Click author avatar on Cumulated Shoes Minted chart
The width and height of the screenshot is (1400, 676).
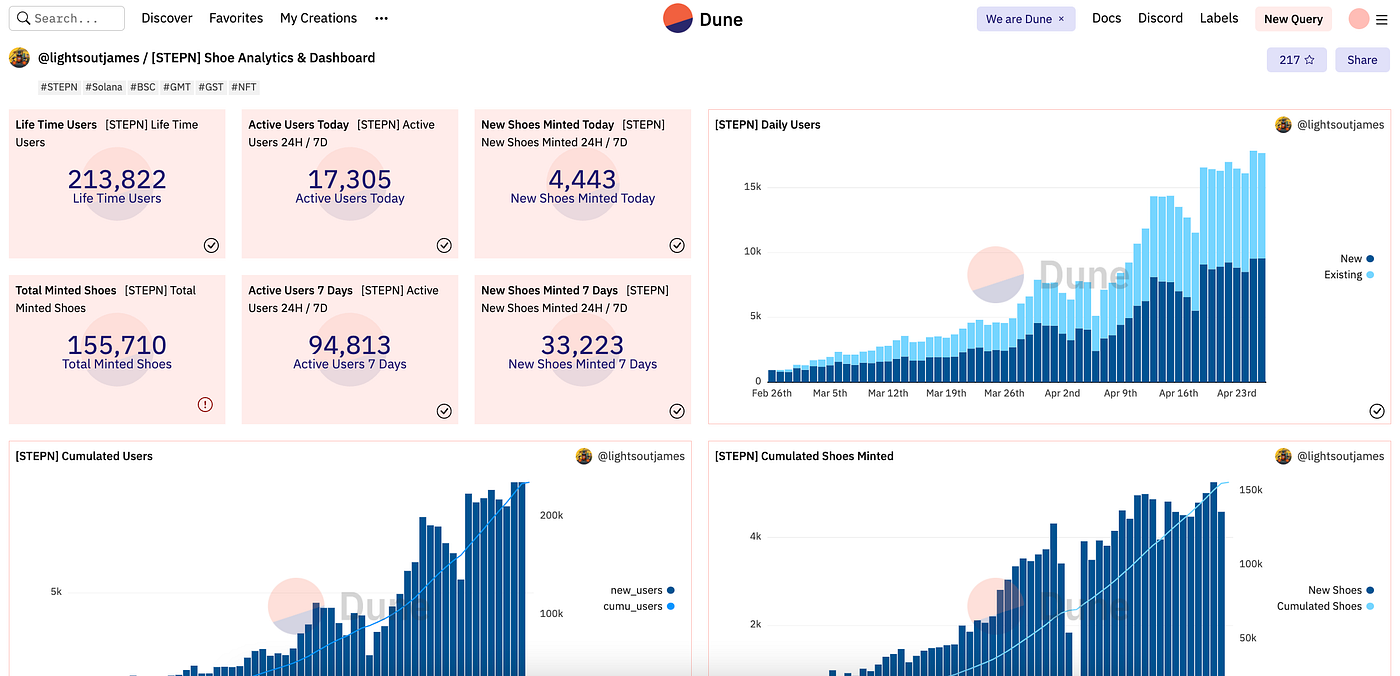(1283, 456)
